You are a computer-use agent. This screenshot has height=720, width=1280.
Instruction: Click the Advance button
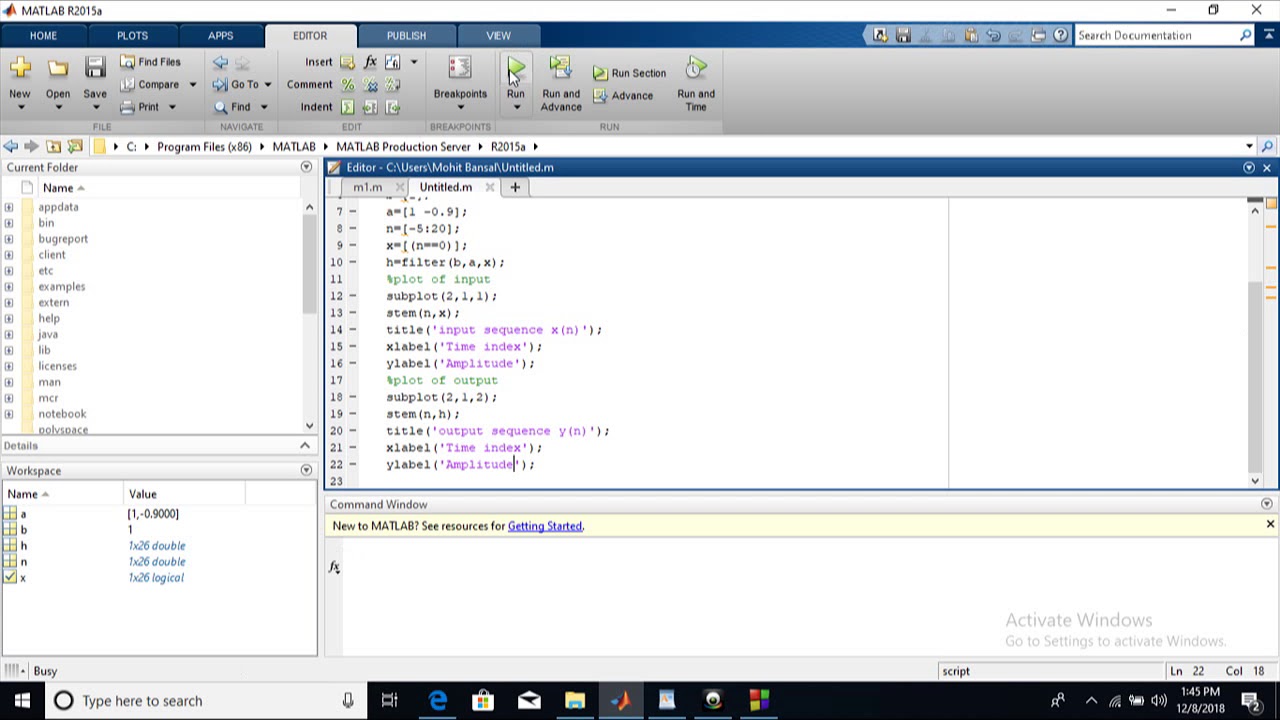623,96
